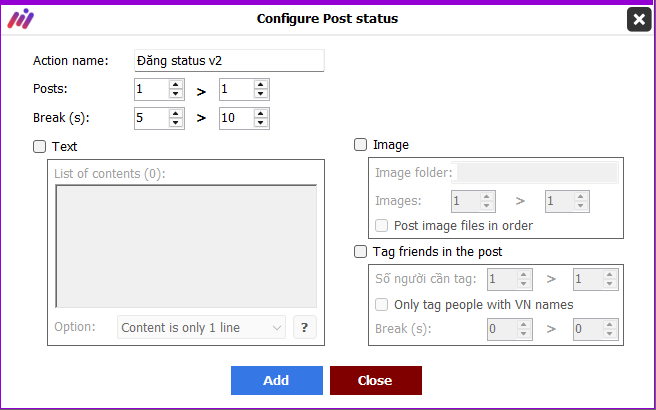
Task: Click the Add button
Action: coord(277,380)
